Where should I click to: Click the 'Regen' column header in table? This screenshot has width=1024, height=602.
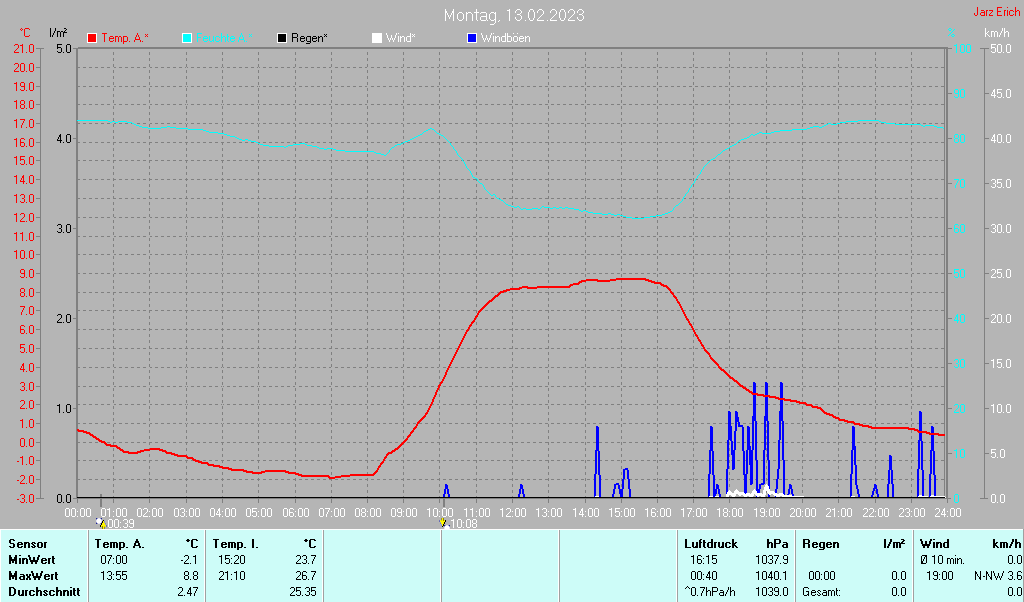(820, 544)
